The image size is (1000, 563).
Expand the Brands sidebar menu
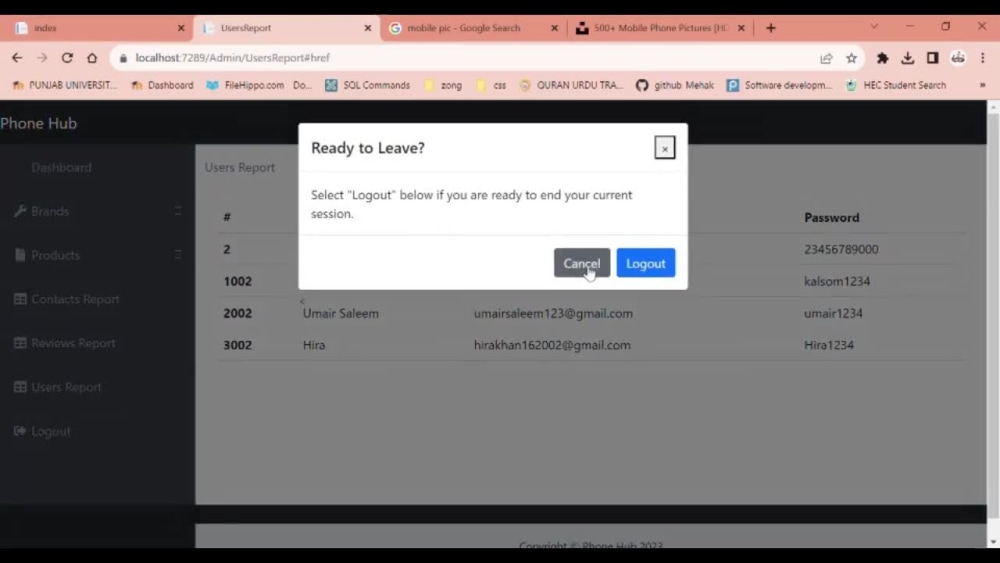97,211
